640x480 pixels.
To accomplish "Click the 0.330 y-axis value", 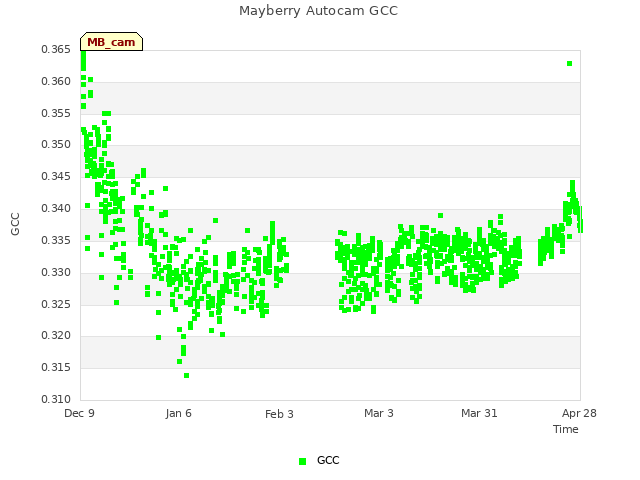I will point(56,272).
